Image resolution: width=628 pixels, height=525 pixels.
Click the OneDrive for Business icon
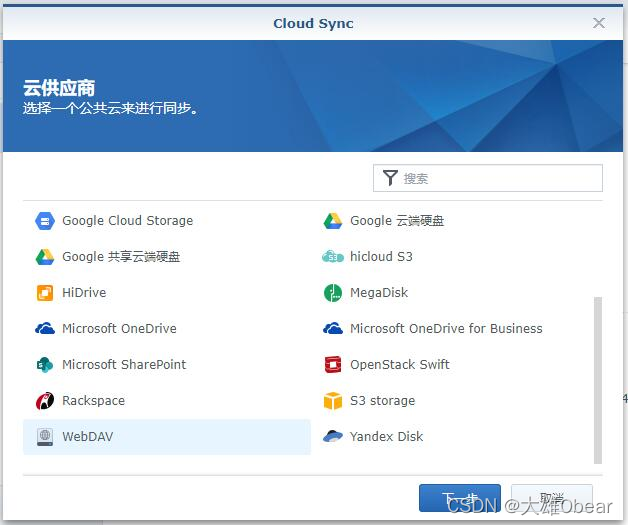pyautogui.click(x=333, y=329)
